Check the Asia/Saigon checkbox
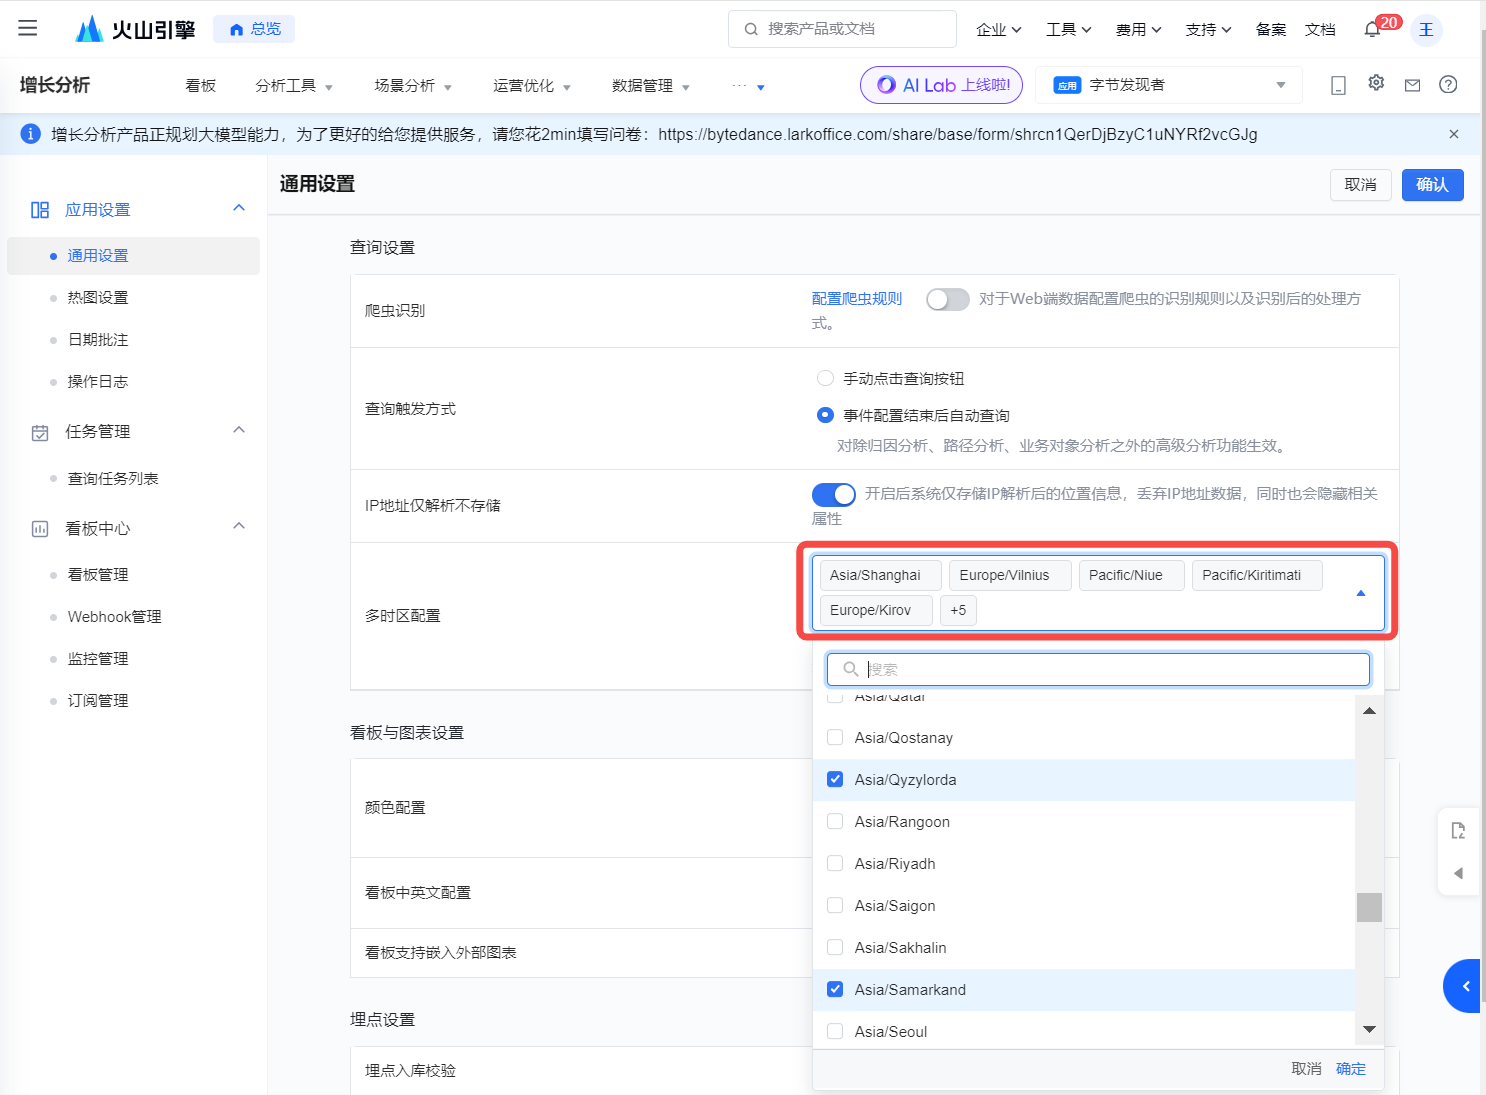Viewport: 1486px width, 1095px height. (x=835, y=906)
